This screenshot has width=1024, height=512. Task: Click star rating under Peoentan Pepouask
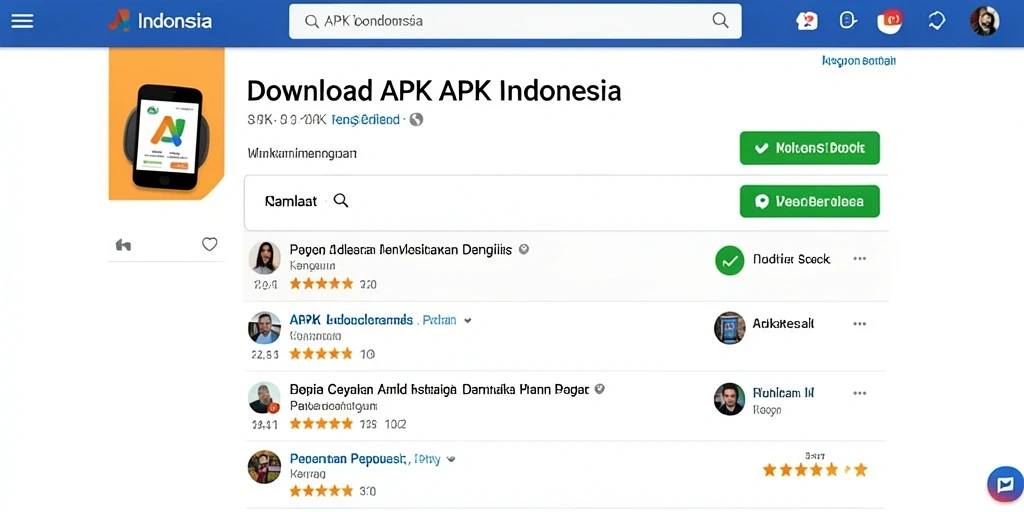tap(321, 490)
